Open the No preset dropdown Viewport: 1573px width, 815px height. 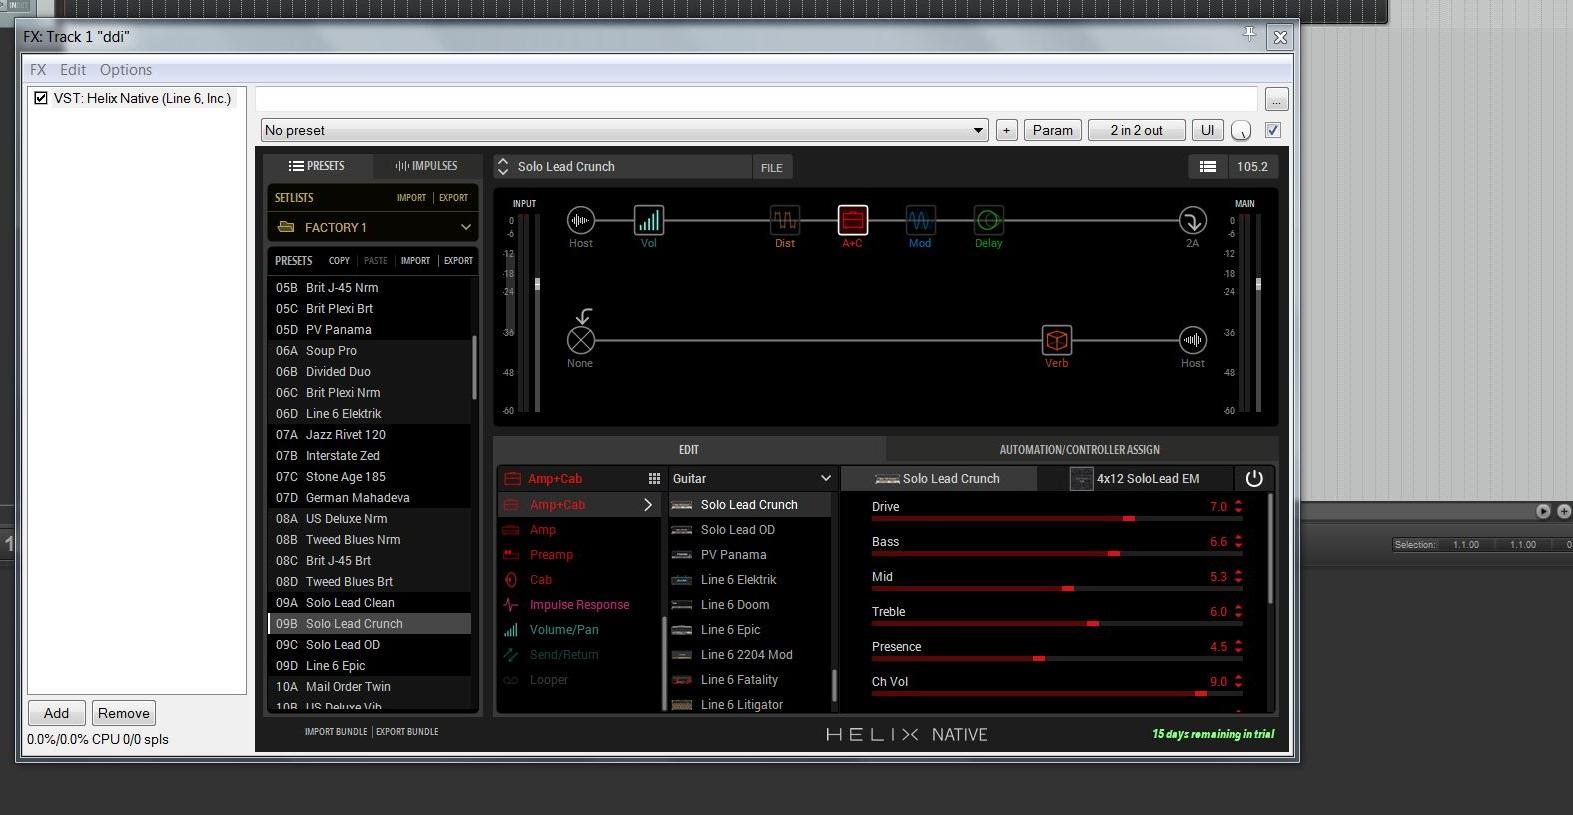click(625, 130)
